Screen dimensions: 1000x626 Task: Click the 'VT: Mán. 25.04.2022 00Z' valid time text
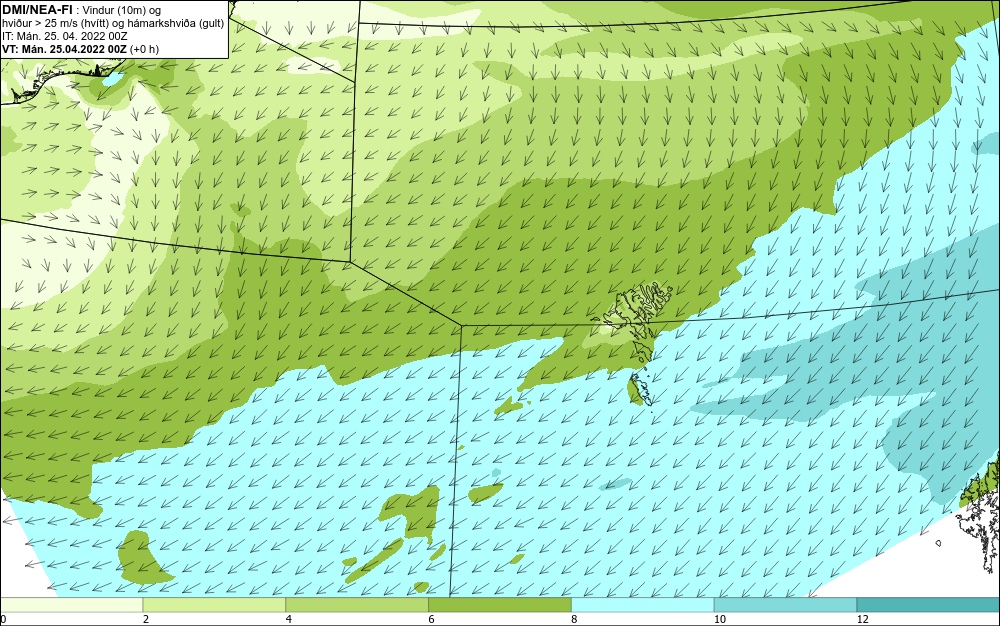[x=65, y=49]
